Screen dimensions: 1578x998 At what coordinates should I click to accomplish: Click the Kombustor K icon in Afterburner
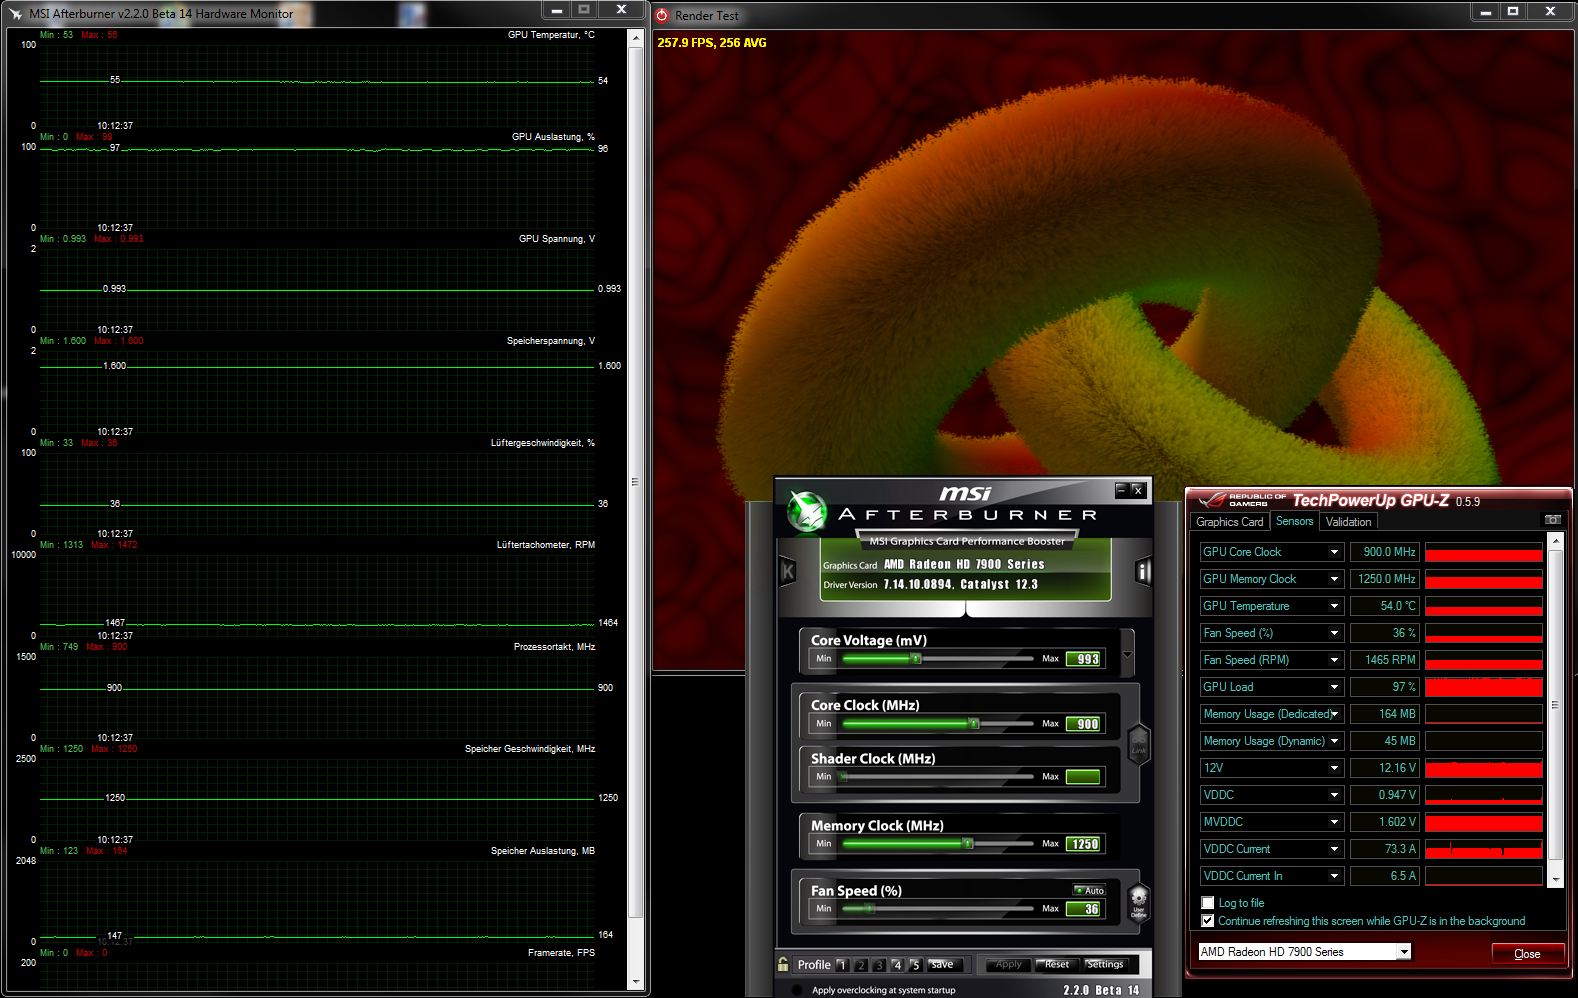click(x=788, y=571)
